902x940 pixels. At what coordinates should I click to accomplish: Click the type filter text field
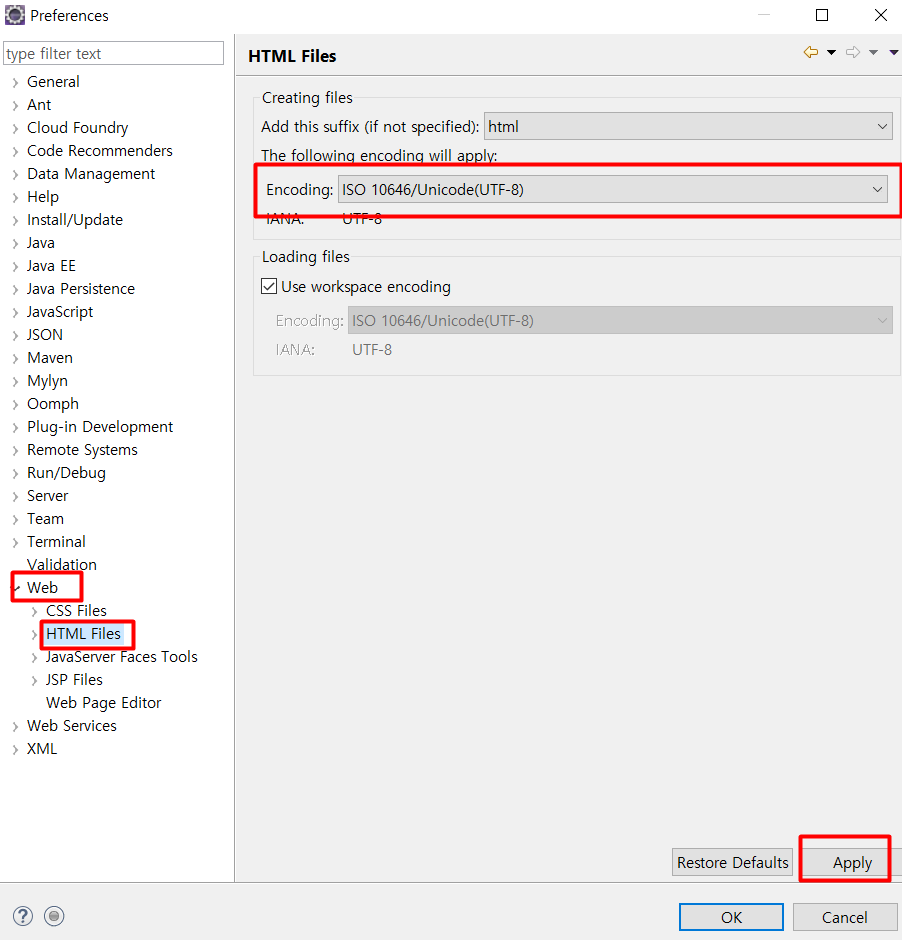point(114,53)
